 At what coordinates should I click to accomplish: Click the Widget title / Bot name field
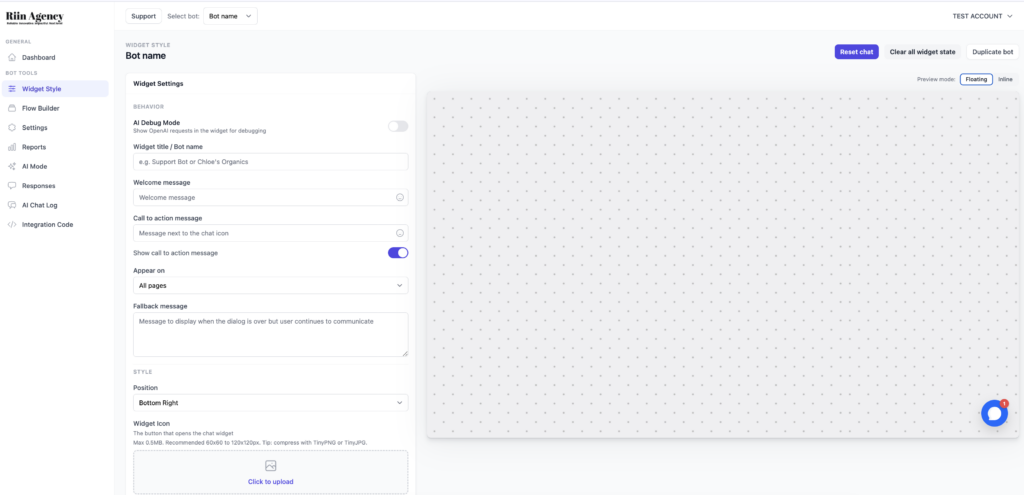[x=270, y=162]
